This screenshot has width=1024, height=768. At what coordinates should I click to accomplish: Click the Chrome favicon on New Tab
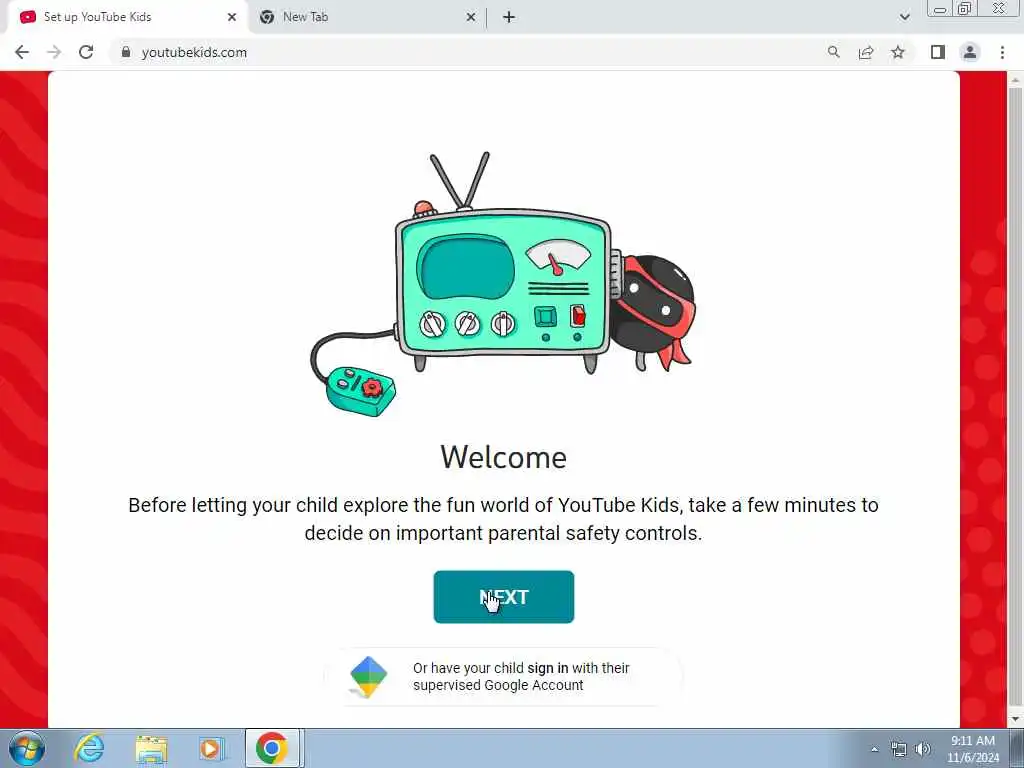click(266, 17)
